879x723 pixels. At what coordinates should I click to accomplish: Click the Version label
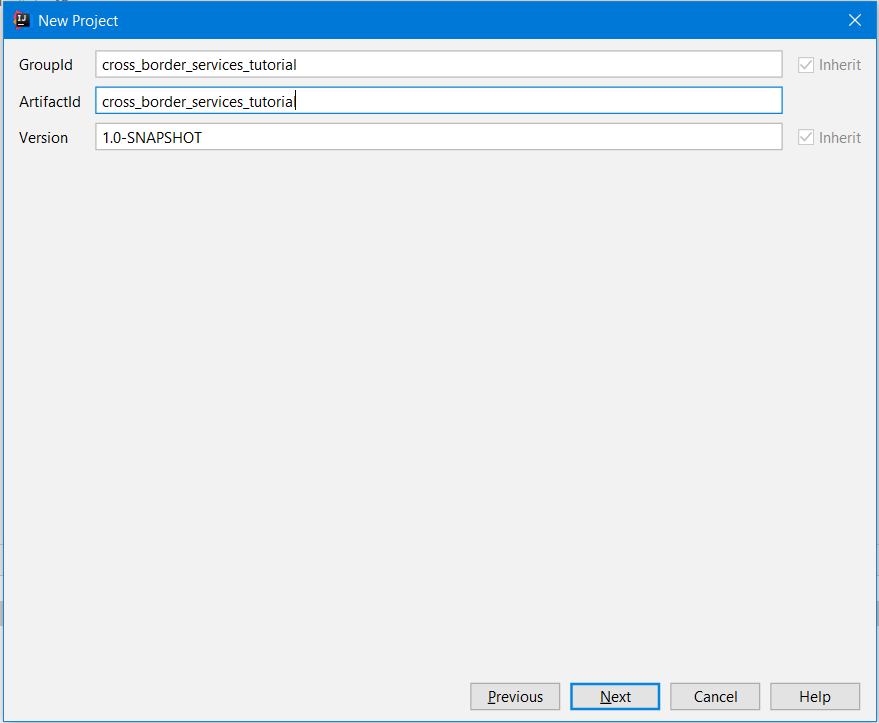(x=43, y=138)
